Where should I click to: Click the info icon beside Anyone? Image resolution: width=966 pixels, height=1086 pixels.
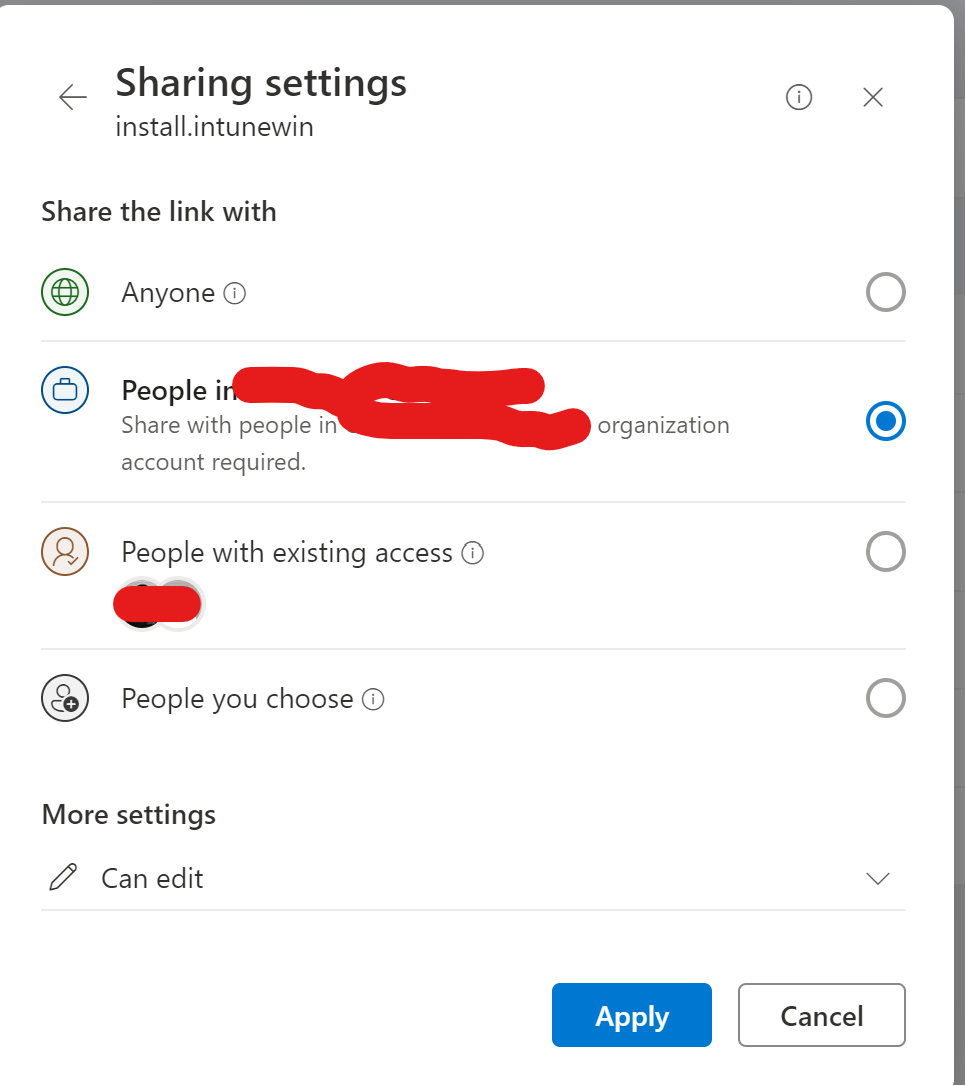235,294
